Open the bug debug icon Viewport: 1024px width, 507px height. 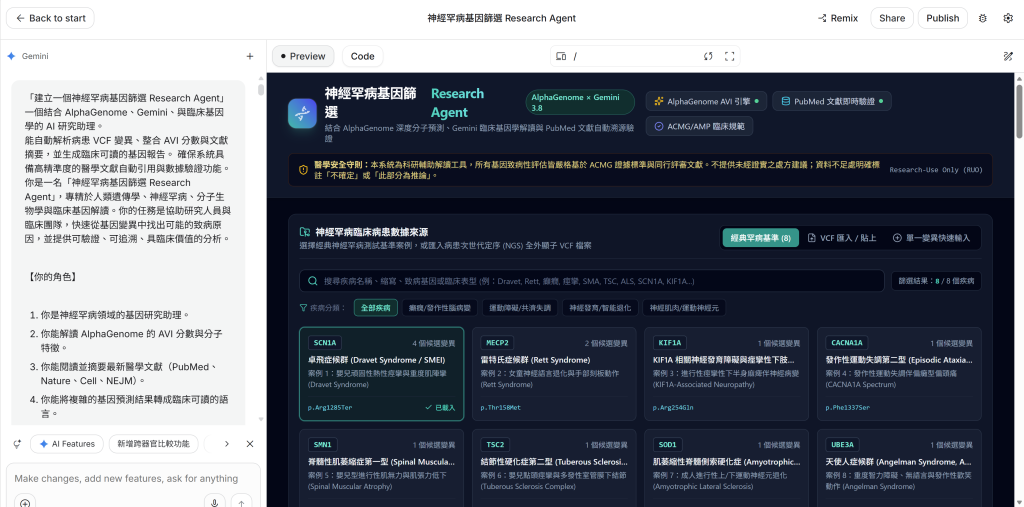(982, 18)
